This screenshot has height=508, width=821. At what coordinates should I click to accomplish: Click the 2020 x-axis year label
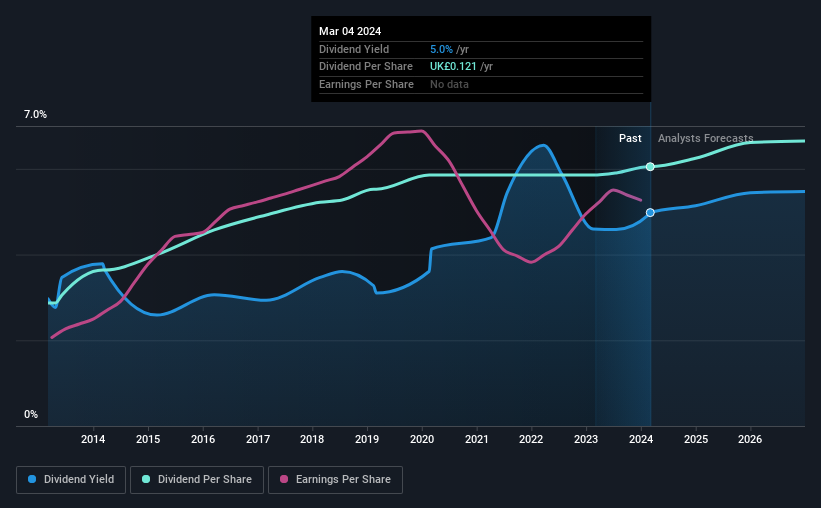click(421, 439)
